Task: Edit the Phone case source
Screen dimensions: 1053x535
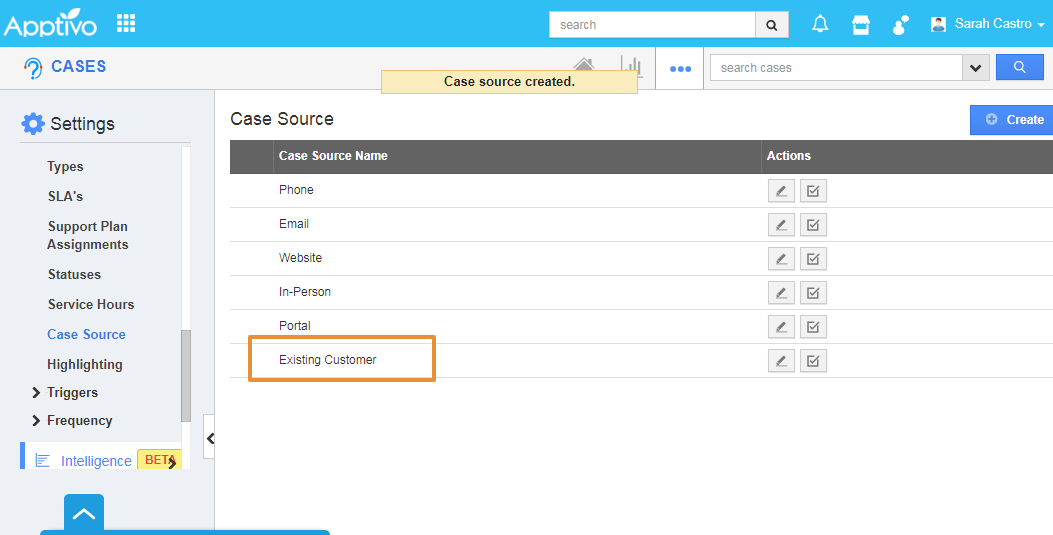Action: coord(781,191)
